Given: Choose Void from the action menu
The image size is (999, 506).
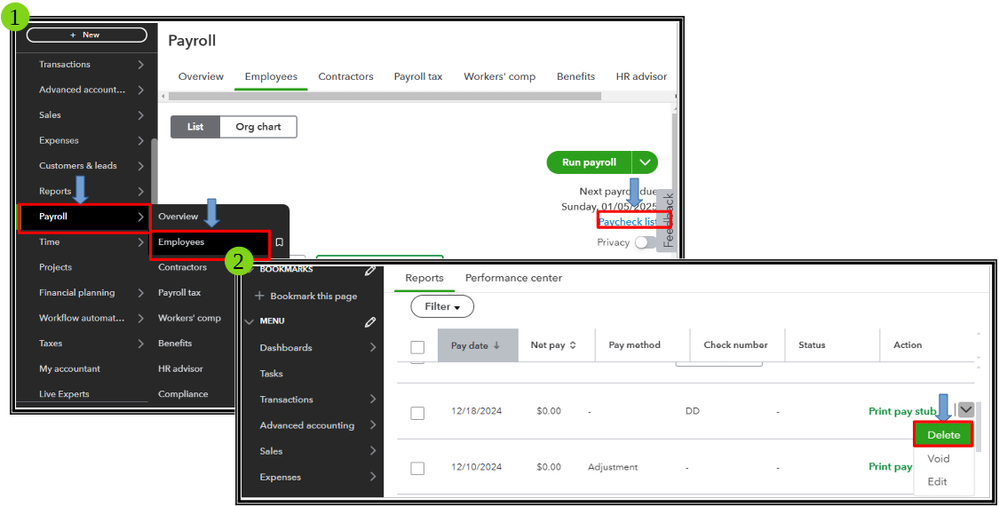Looking at the screenshot, I should 938,459.
